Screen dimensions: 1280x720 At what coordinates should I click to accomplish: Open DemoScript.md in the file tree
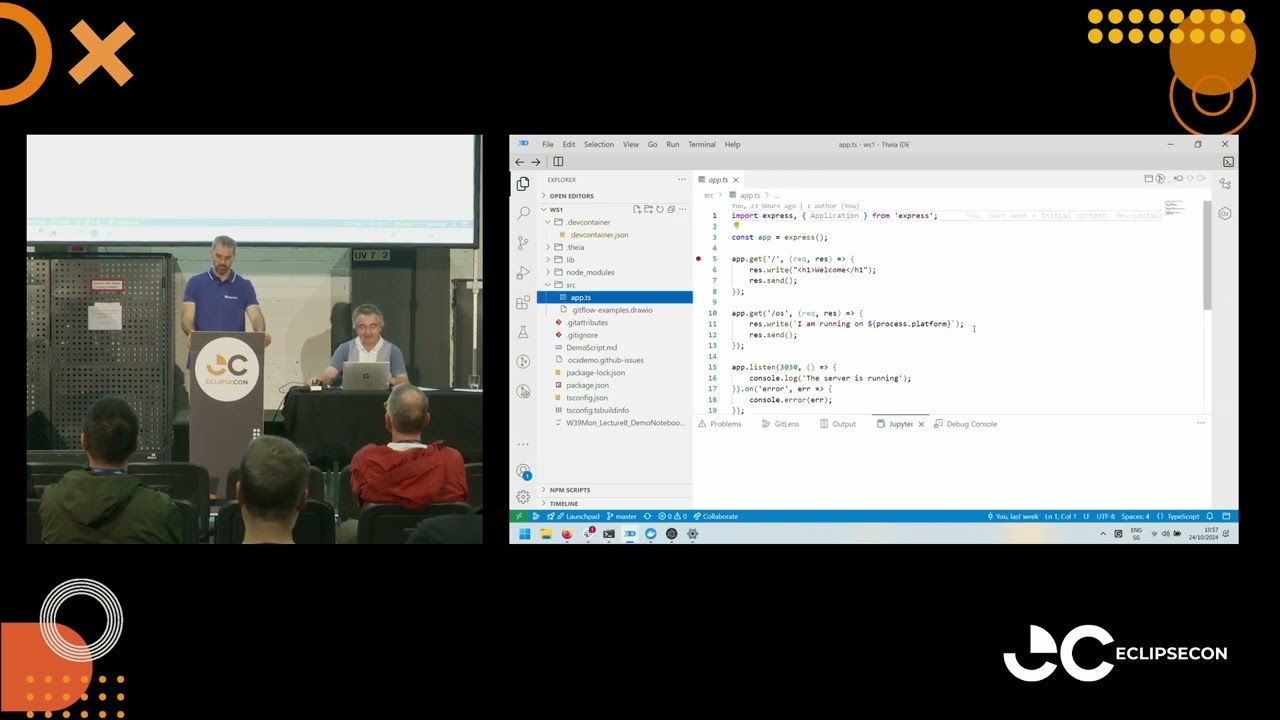591,348
